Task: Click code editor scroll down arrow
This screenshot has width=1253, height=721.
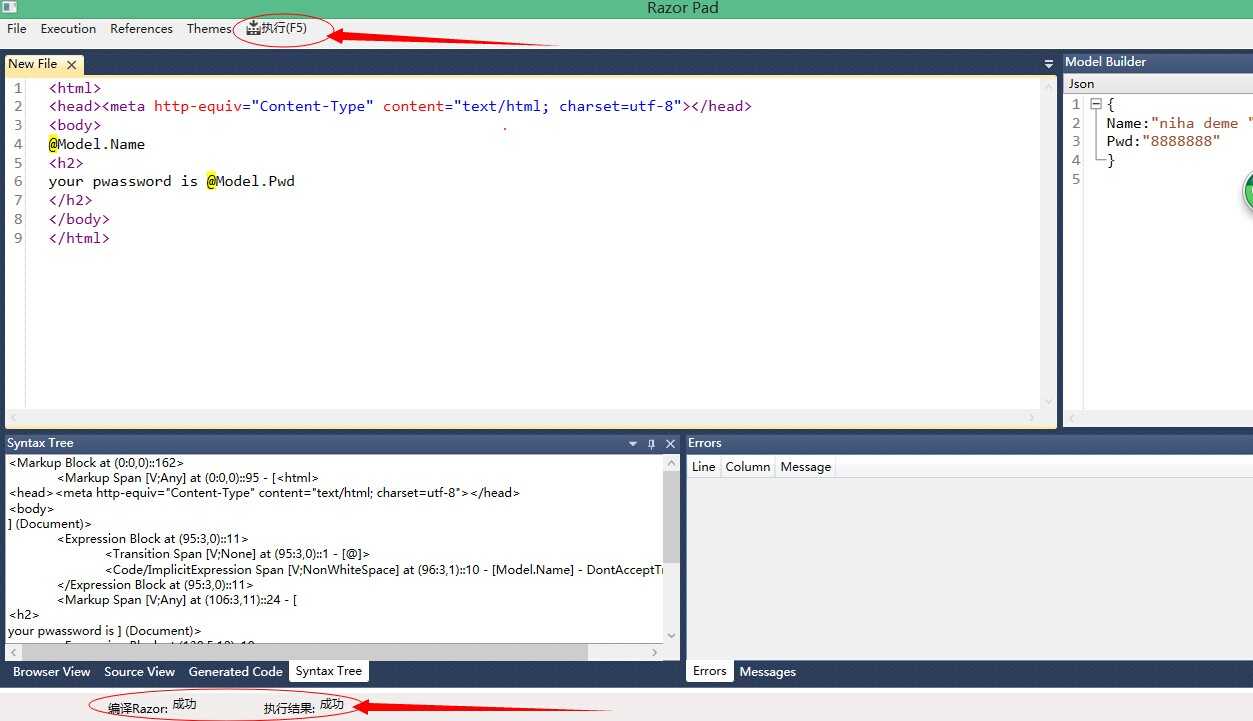Action: click(x=1049, y=401)
